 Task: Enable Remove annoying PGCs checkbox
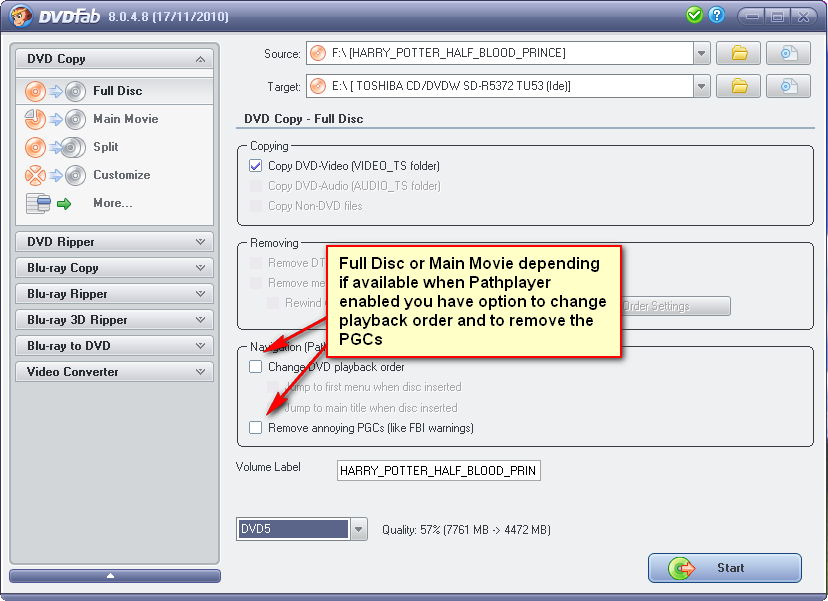256,428
